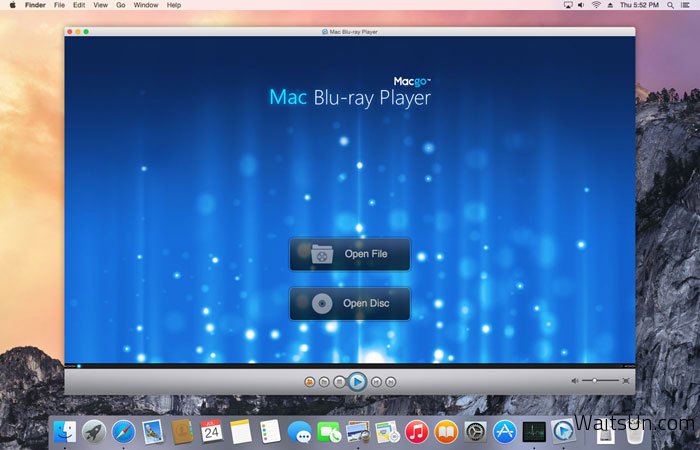Viewport: 700px width, 450px height.
Task: Open the Go menu
Action: [120, 5]
